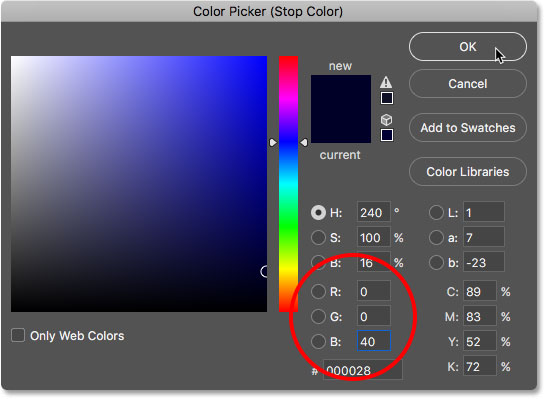This screenshot has width=545, height=399.
Task: Click the right hue slider arrow
Action: pos(304,142)
